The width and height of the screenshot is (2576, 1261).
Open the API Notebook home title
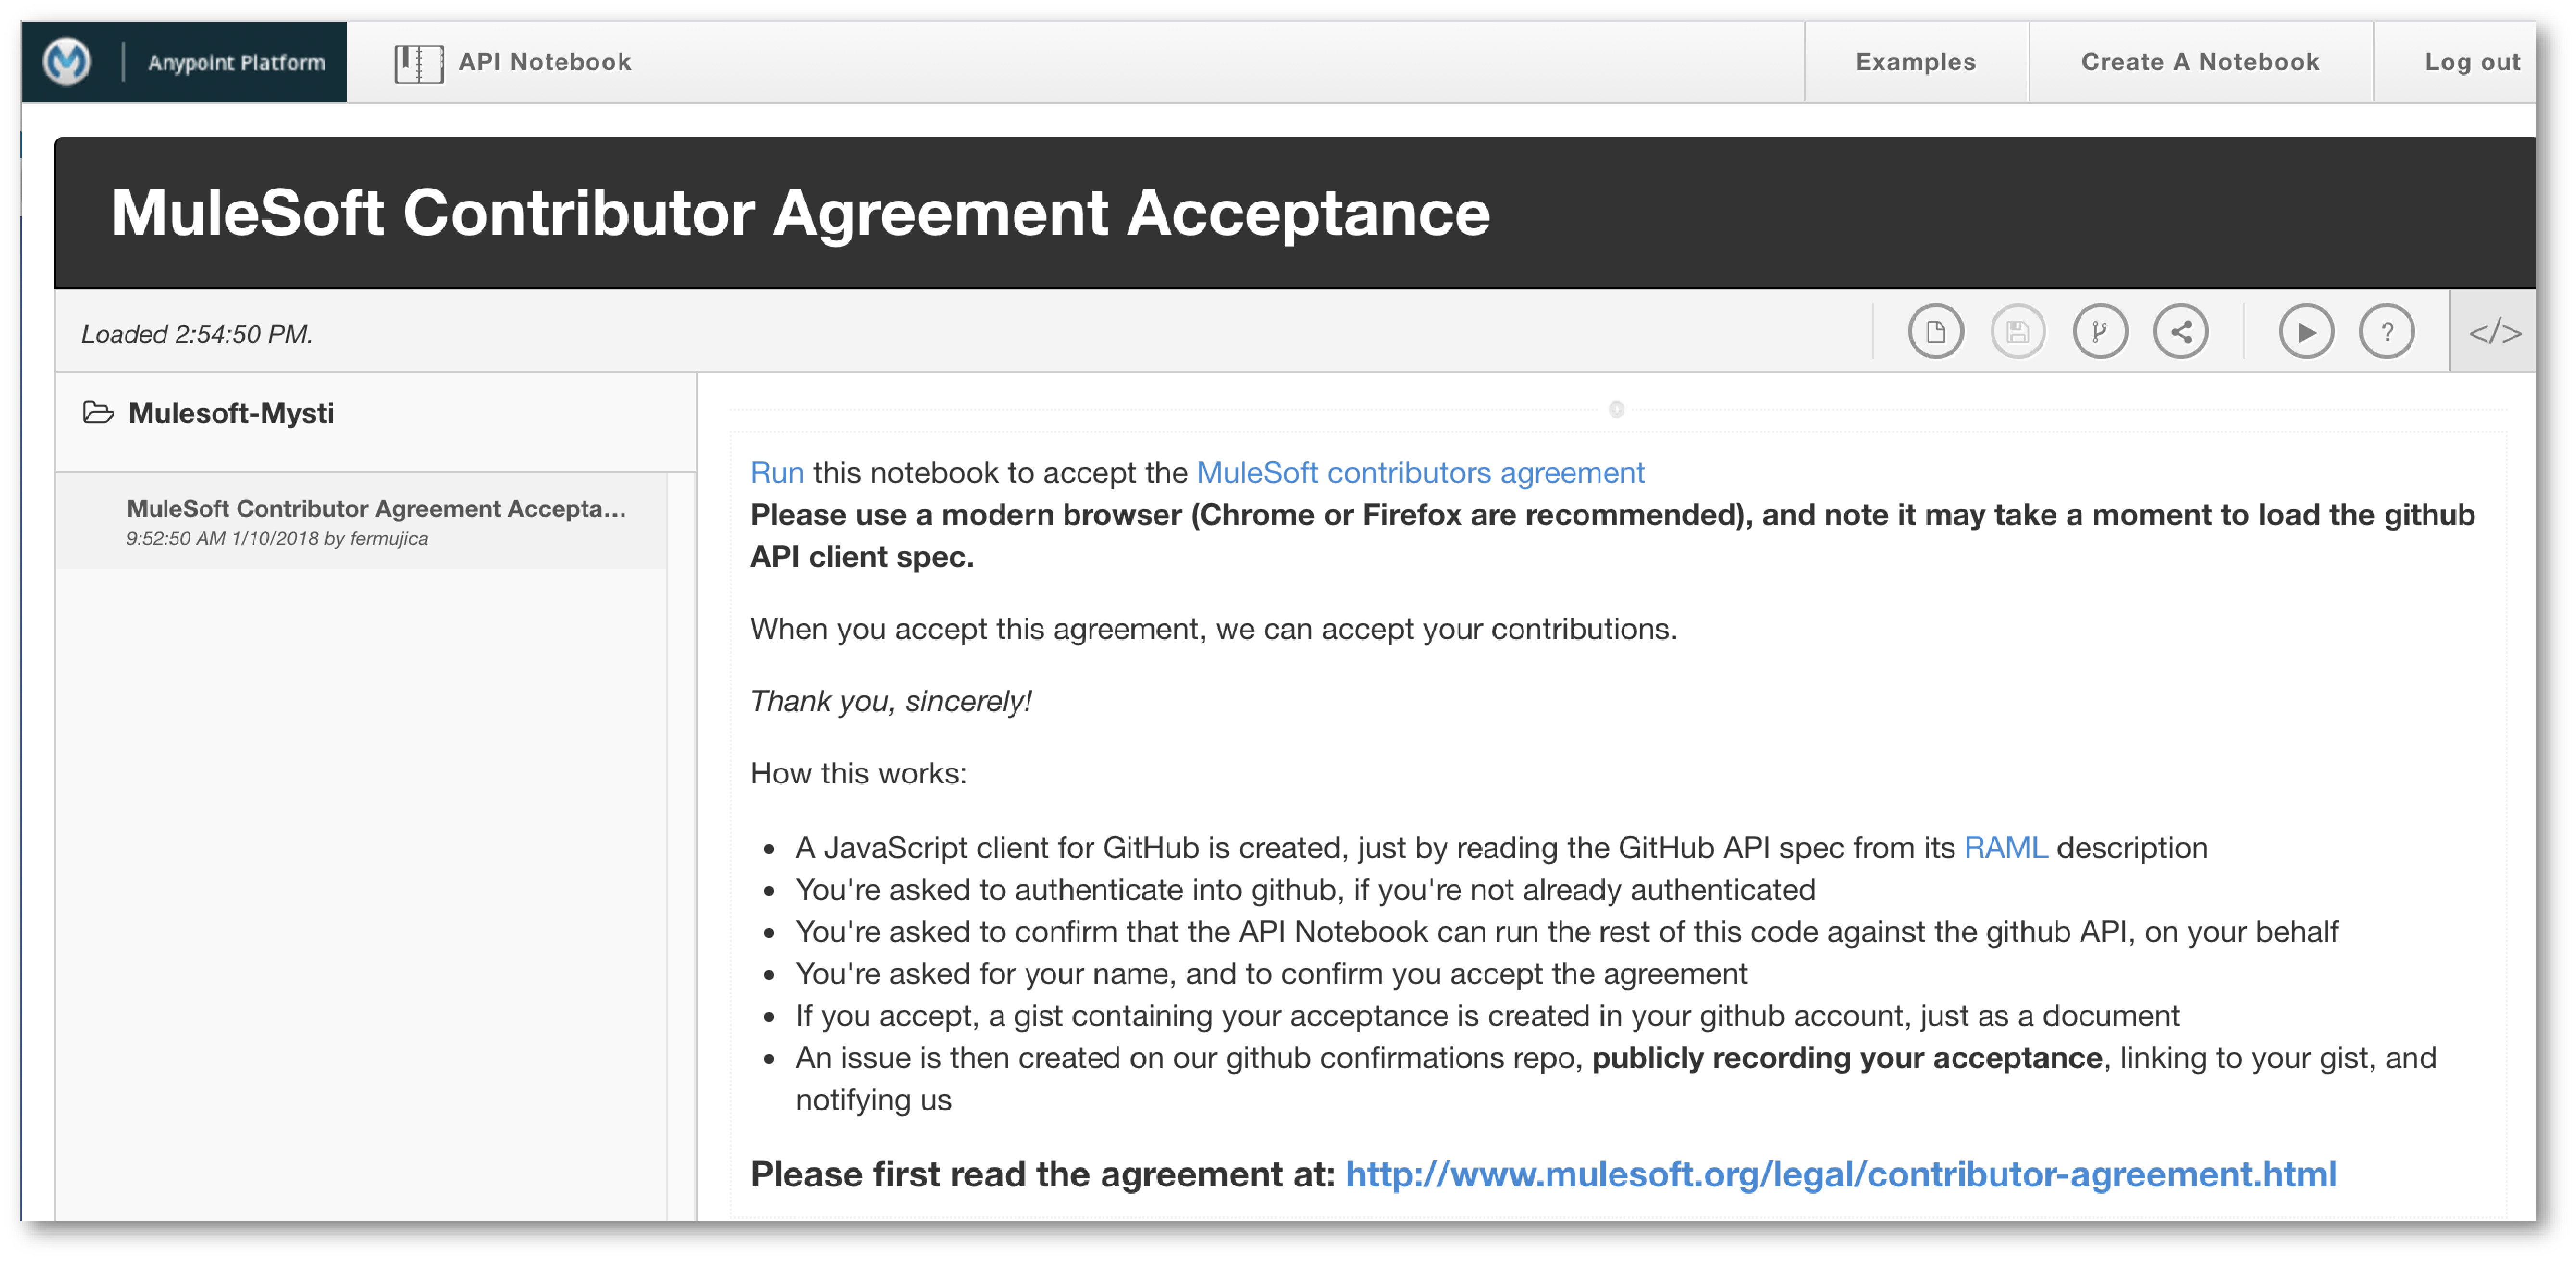545,62
